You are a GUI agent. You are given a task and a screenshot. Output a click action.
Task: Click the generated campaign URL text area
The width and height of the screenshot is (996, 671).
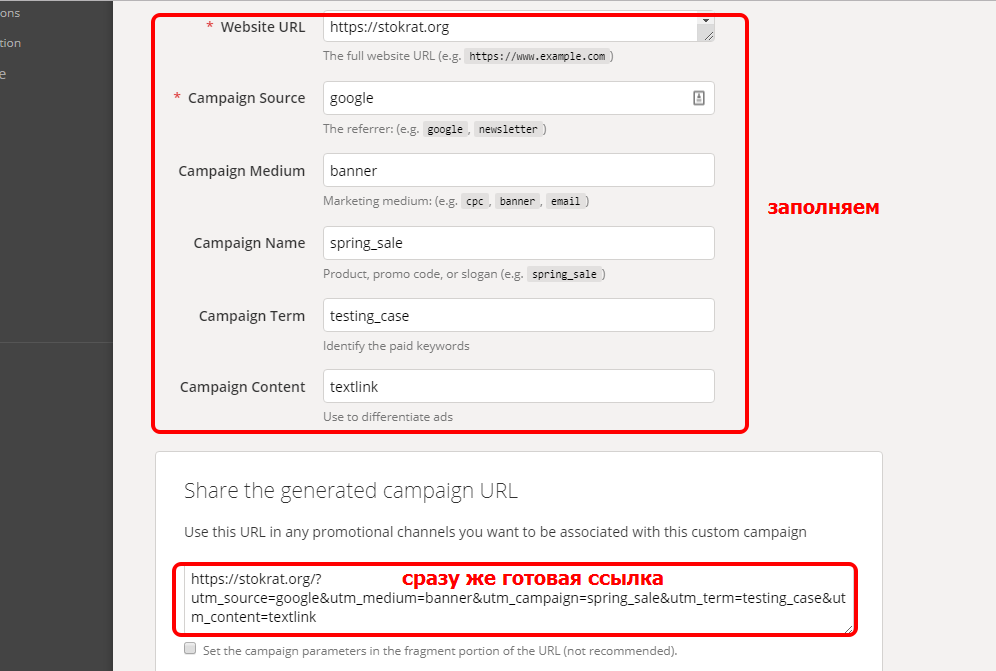click(x=518, y=600)
